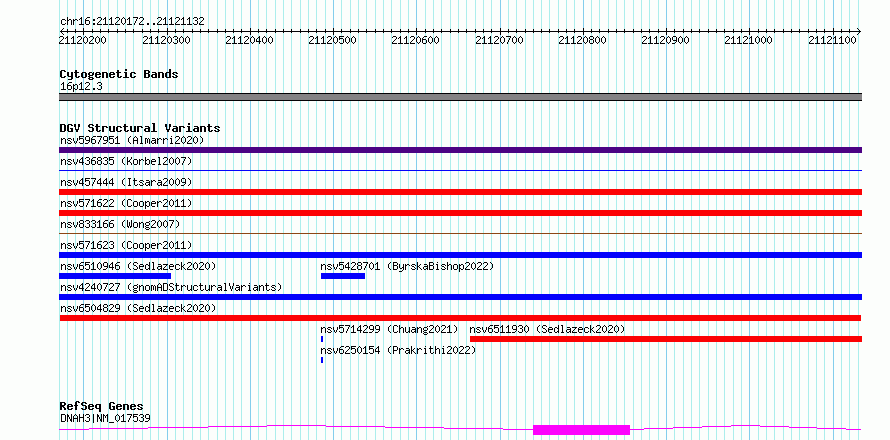Open the nsv6511930 (Sedlazeck2020) label
The width and height of the screenshot is (890, 440).
[547, 329]
